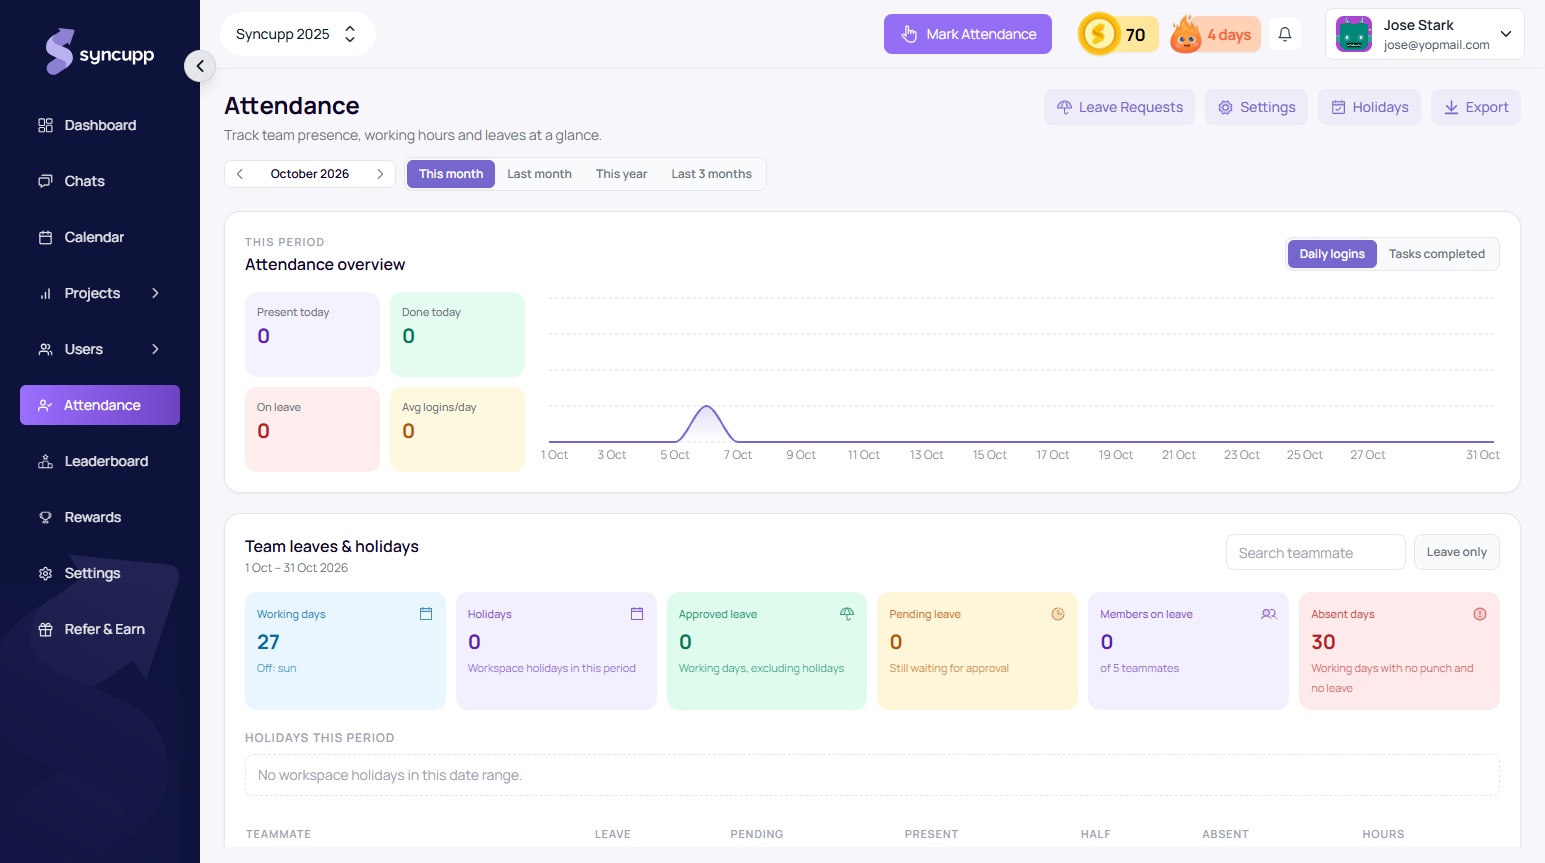Switch chart to Daily logins

[x=1332, y=254]
